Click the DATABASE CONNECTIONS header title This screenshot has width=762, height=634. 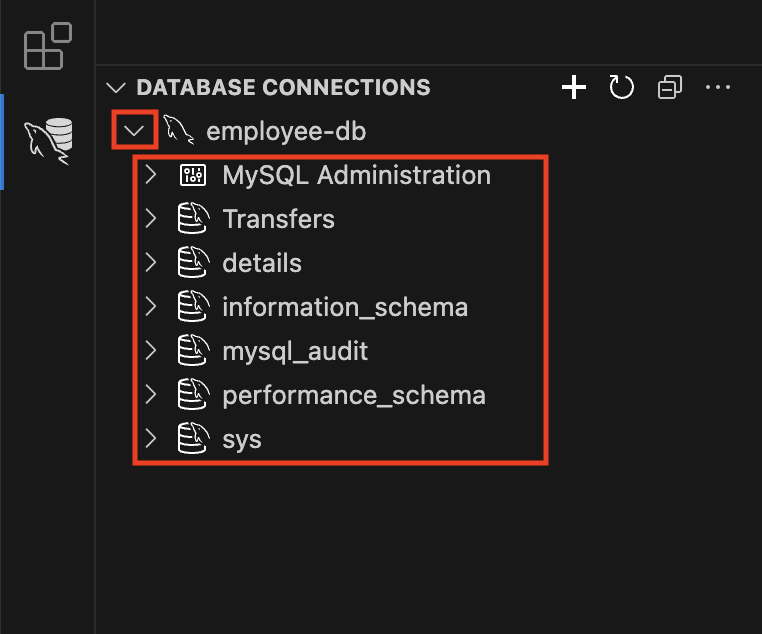click(283, 88)
